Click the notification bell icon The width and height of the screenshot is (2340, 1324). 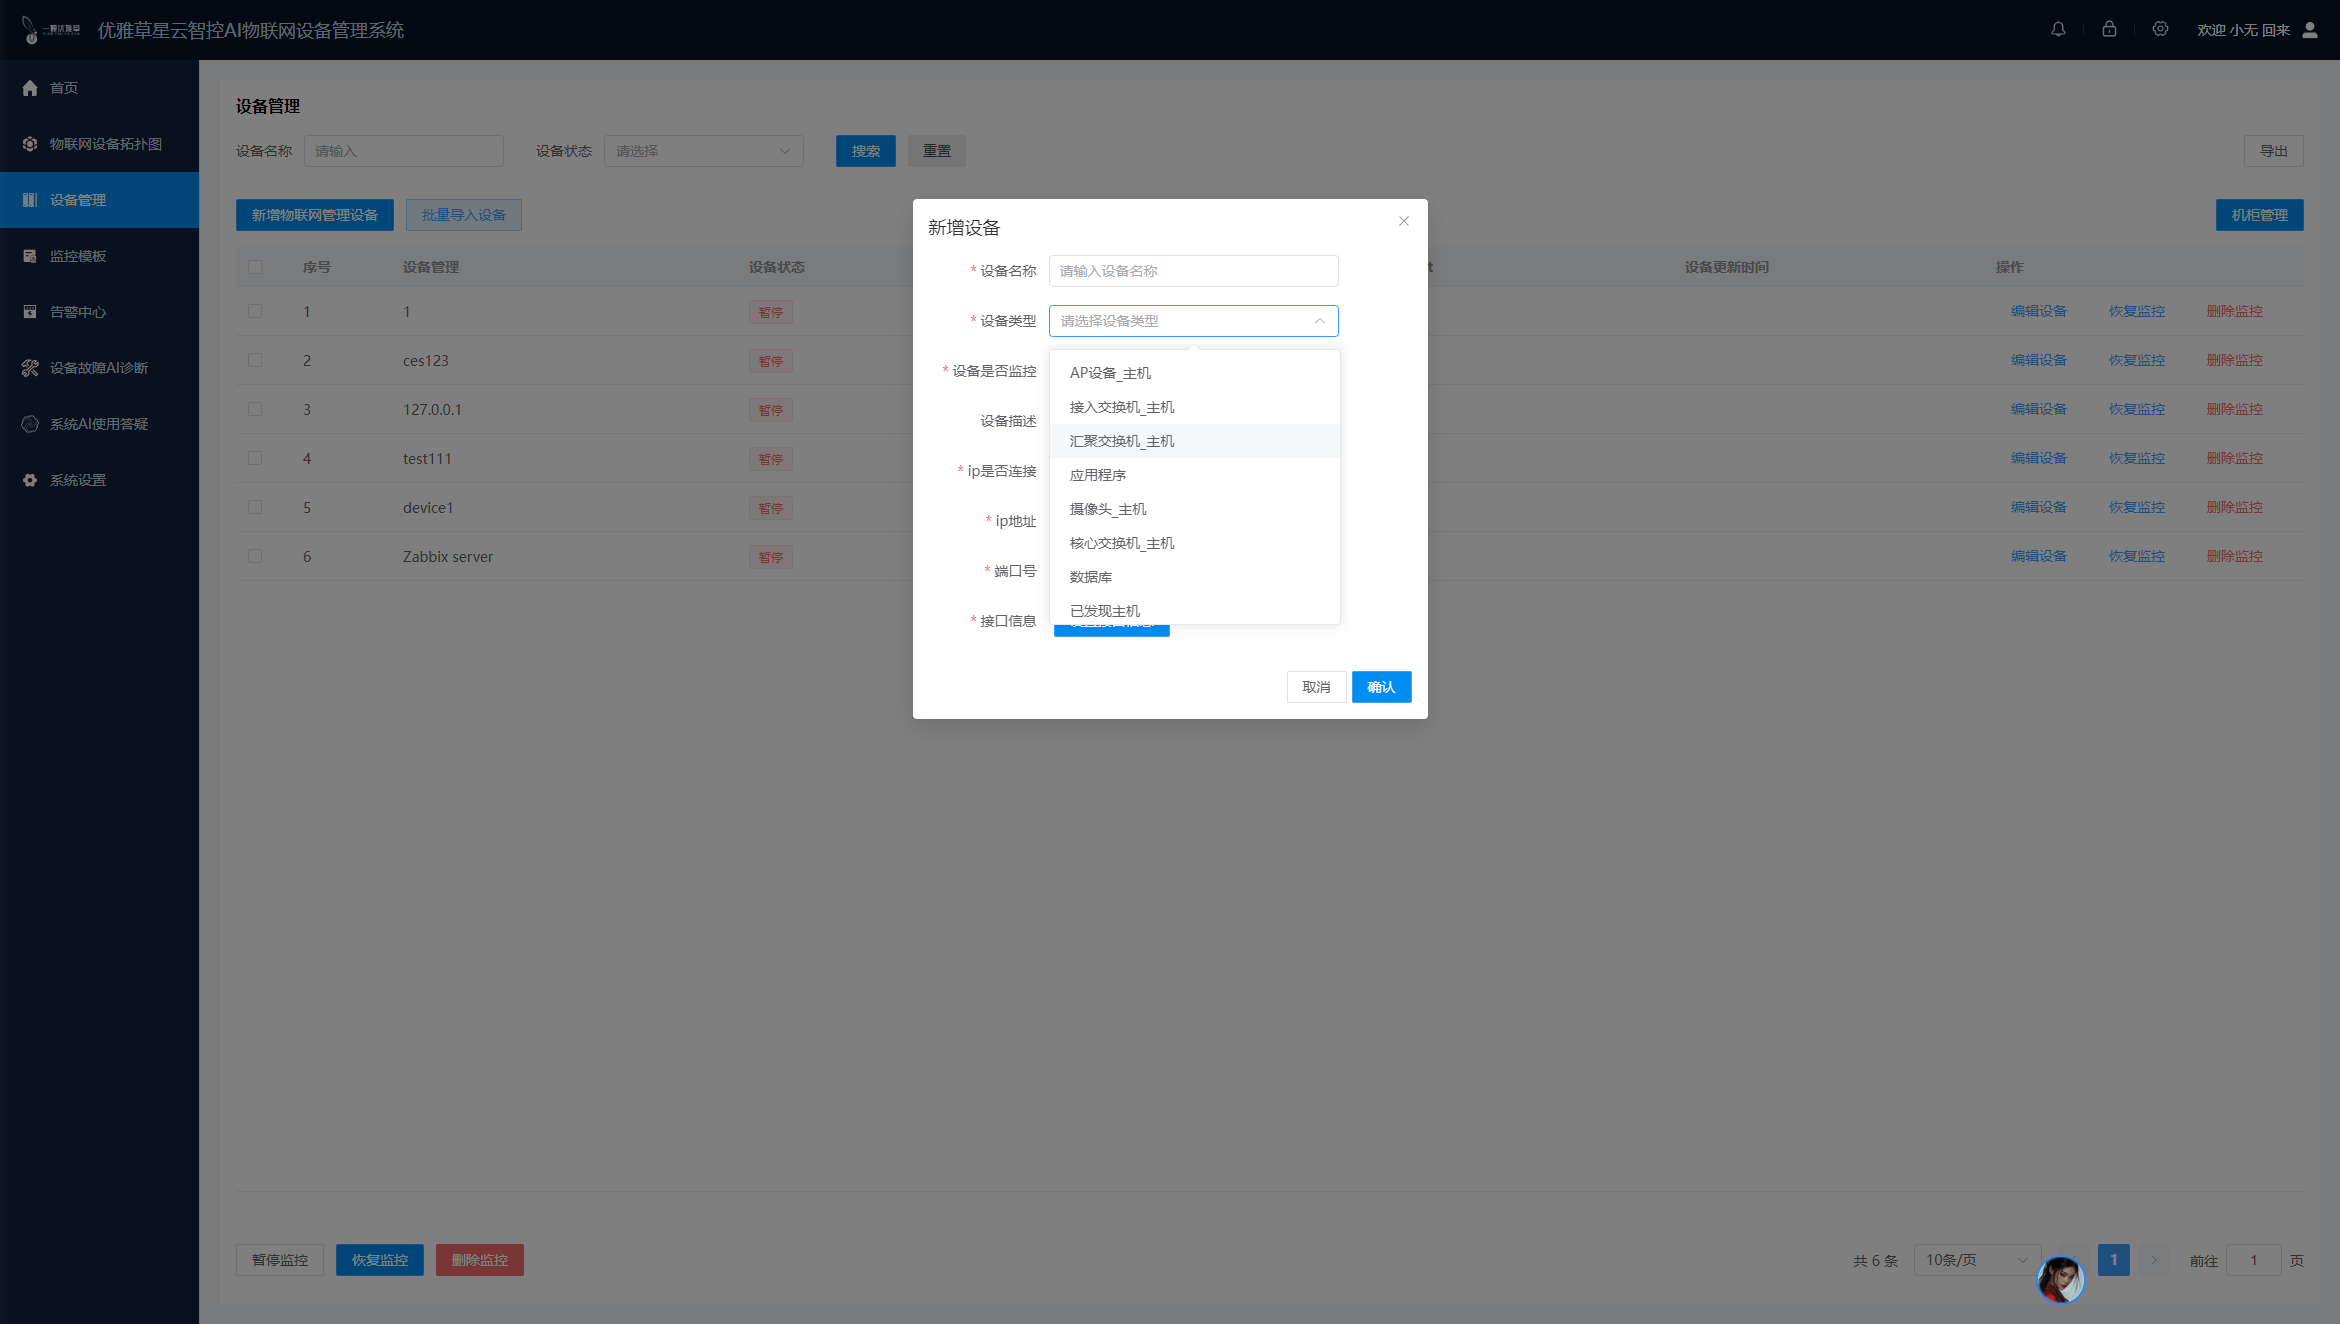(2058, 30)
